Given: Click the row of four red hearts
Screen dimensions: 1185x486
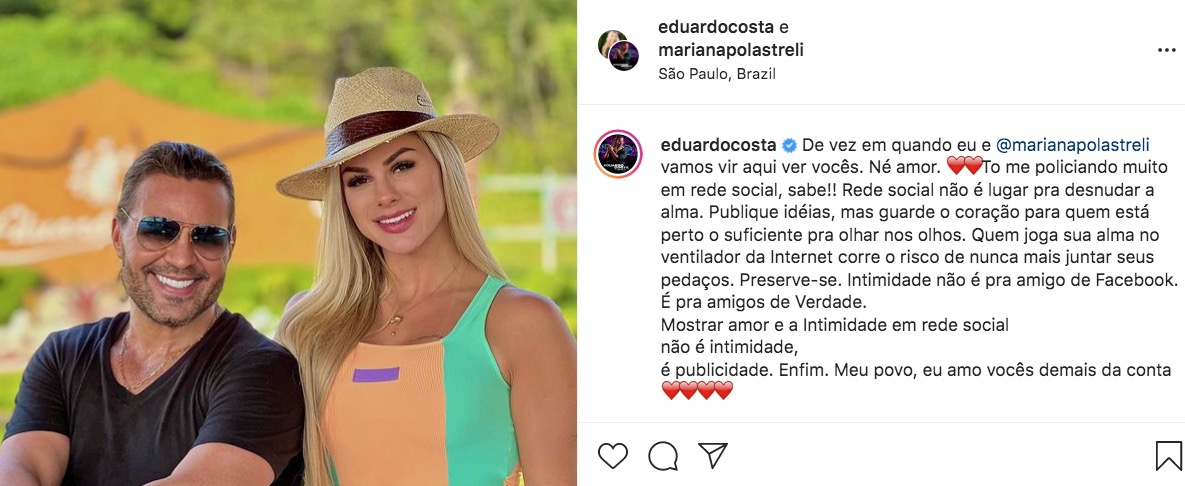Looking at the screenshot, I should coord(698,391).
